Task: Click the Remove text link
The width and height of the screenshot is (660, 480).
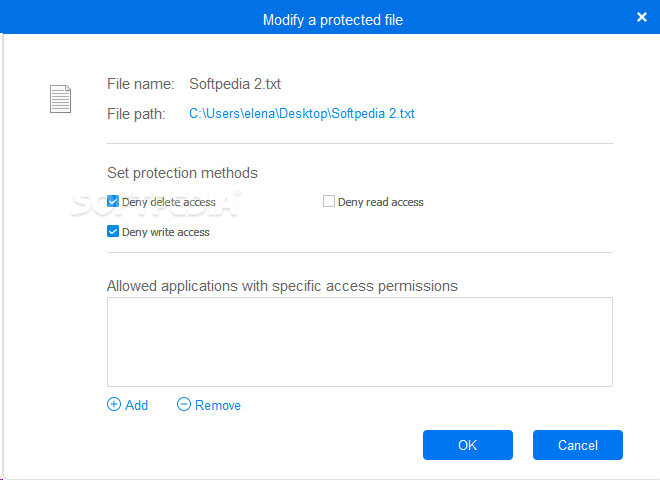Action: 217,405
